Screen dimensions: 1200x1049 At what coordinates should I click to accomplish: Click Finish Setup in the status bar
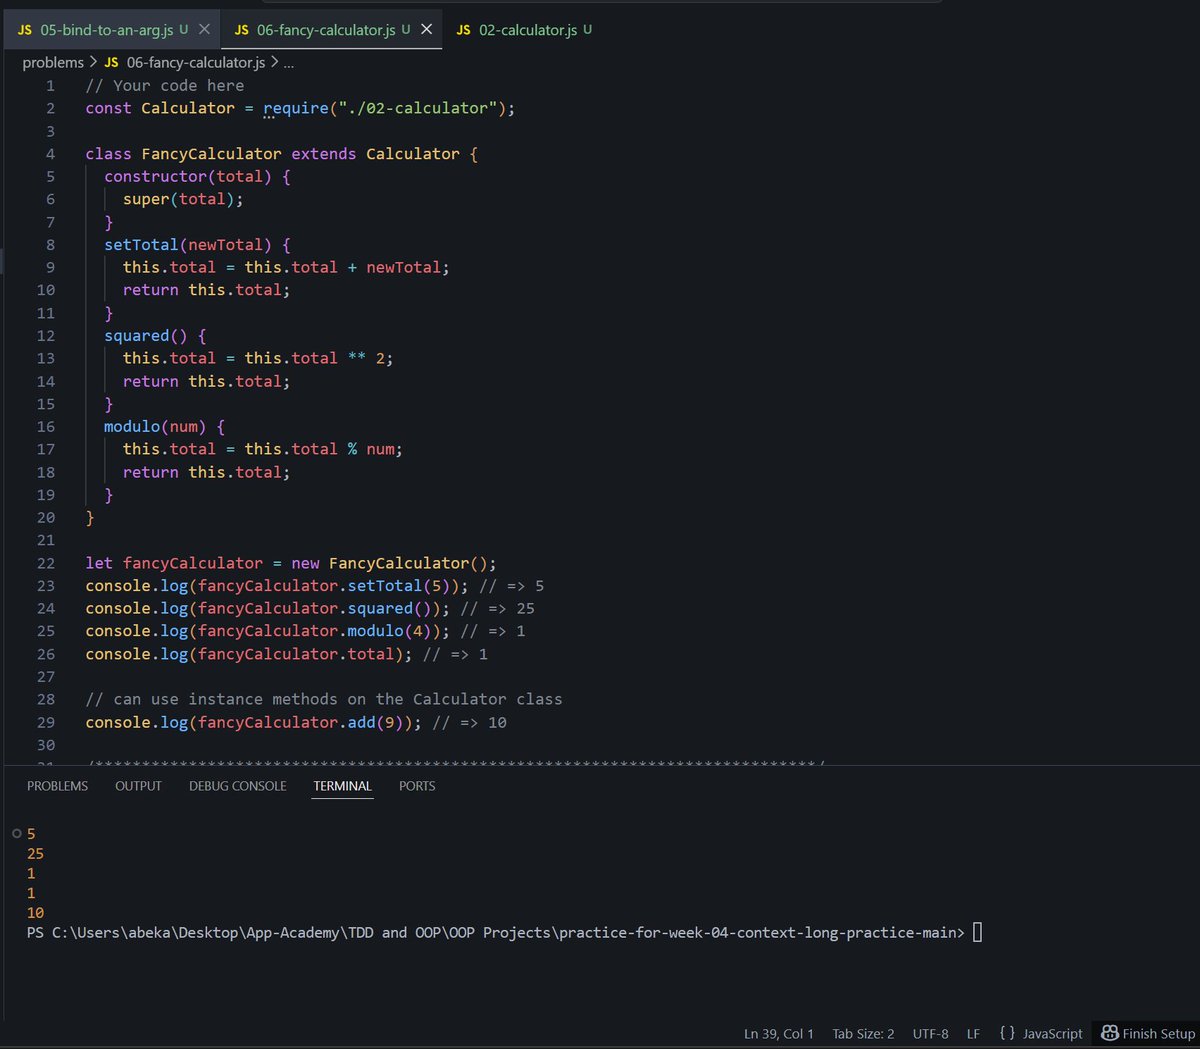1155,1033
